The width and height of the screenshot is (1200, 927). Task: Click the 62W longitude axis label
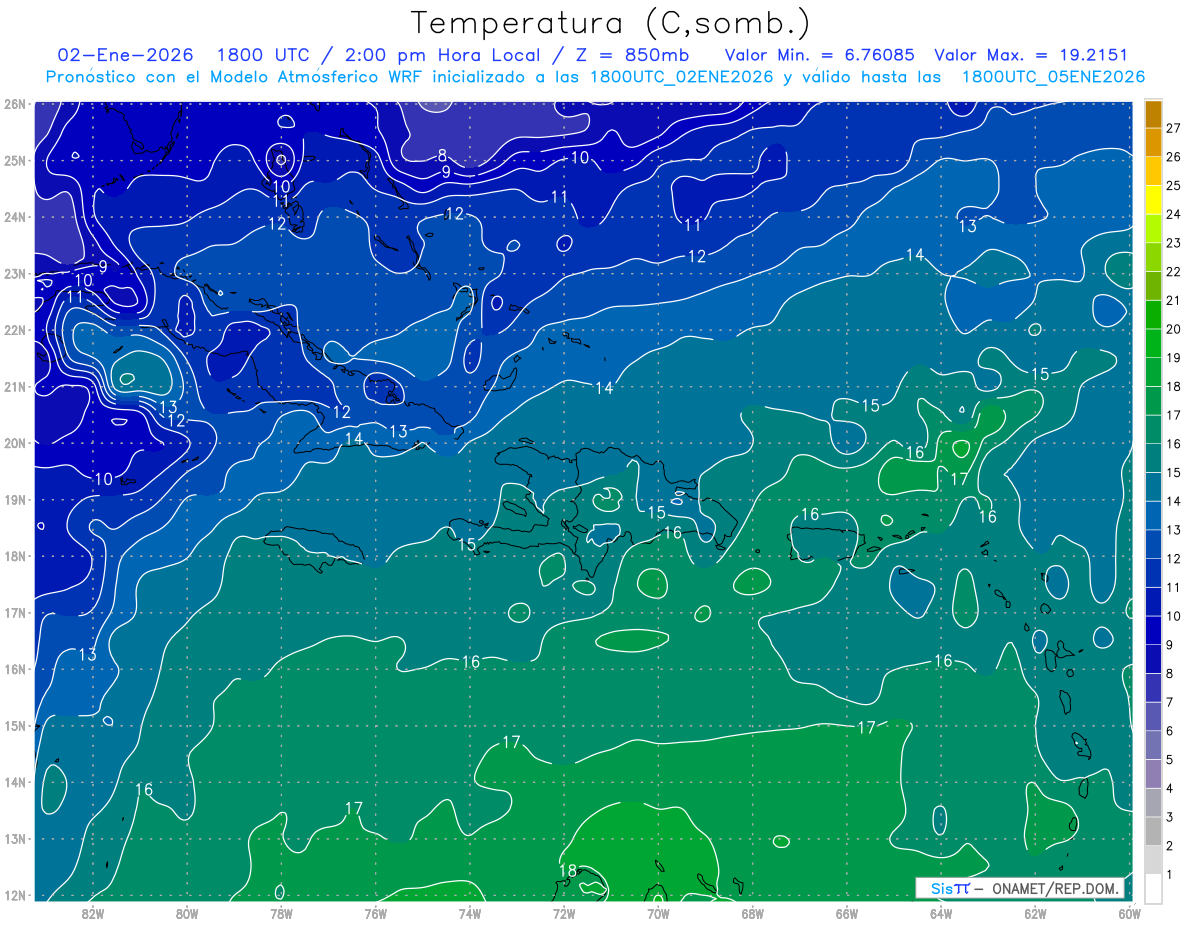click(x=1035, y=913)
